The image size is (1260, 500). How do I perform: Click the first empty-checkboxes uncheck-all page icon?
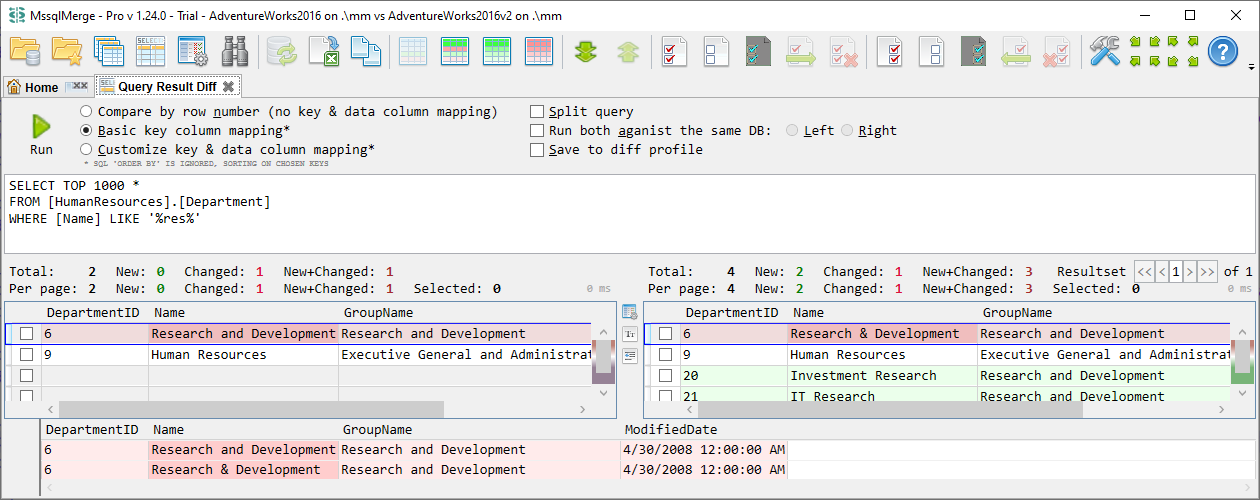pyautogui.click(x=717, y=51)
